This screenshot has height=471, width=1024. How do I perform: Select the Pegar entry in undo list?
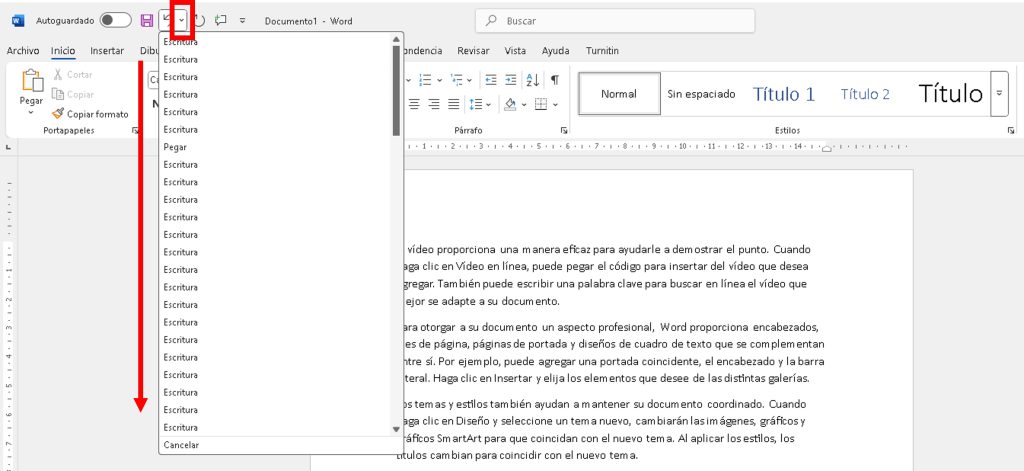click(x=175, y=147)
